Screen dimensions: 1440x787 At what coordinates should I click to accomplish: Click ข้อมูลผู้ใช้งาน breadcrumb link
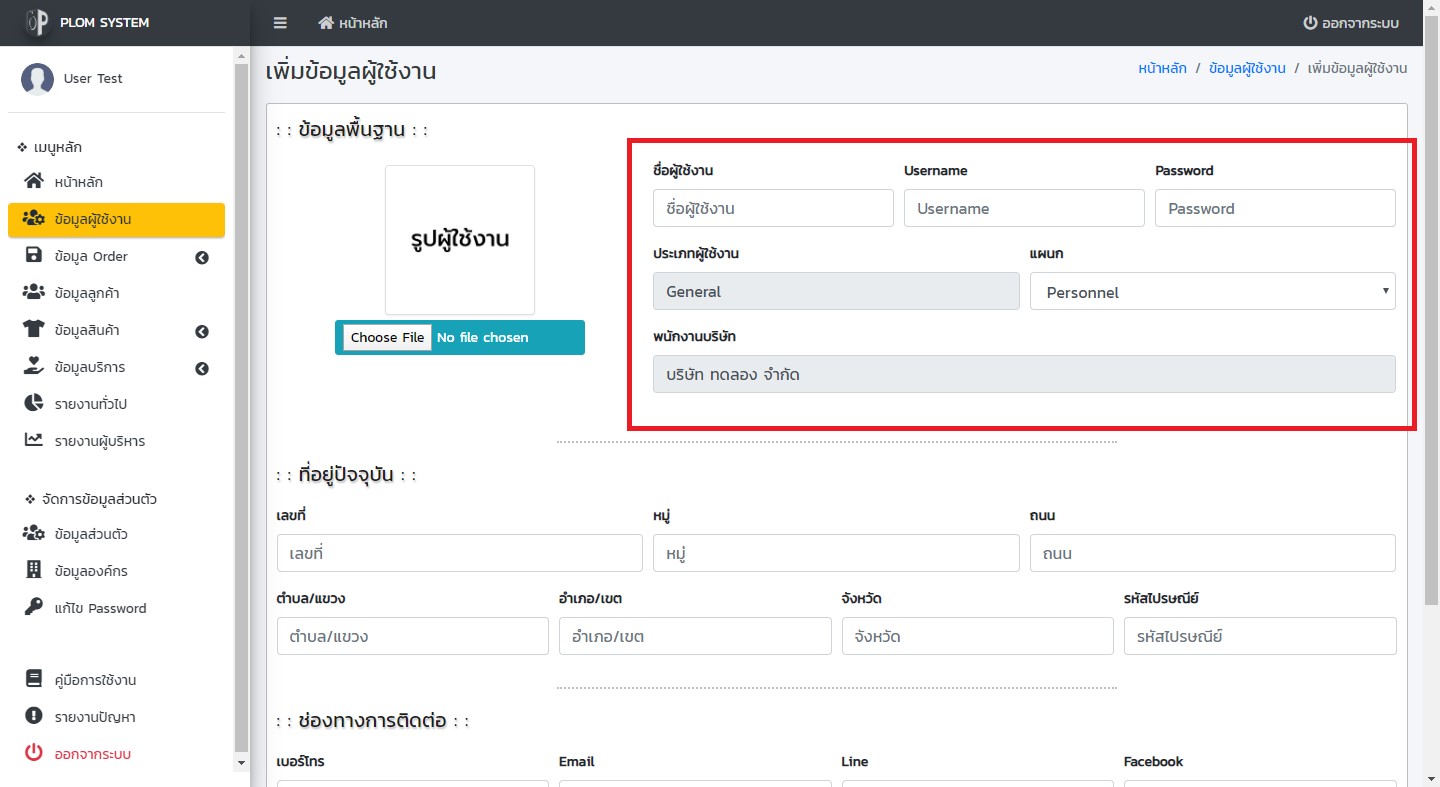[x=1246, y=69]
